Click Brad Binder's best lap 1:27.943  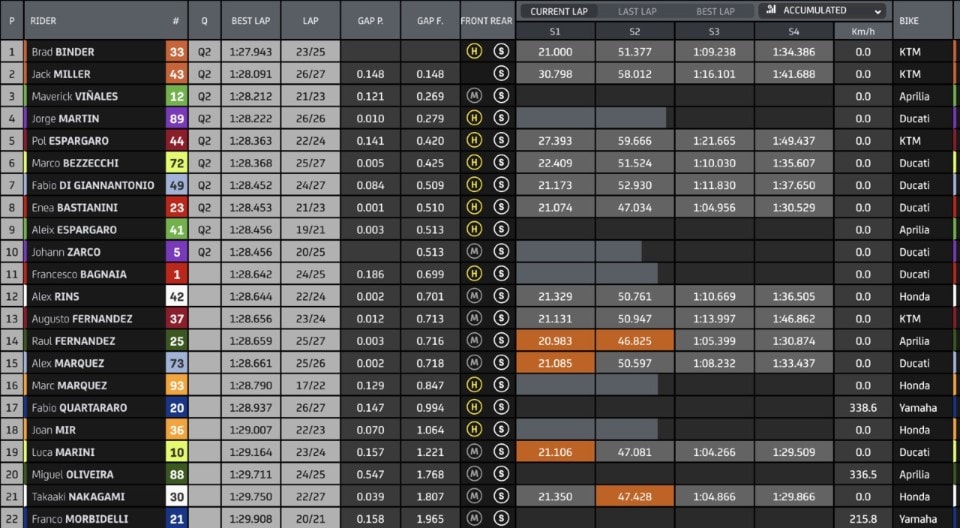click(250, 52)
